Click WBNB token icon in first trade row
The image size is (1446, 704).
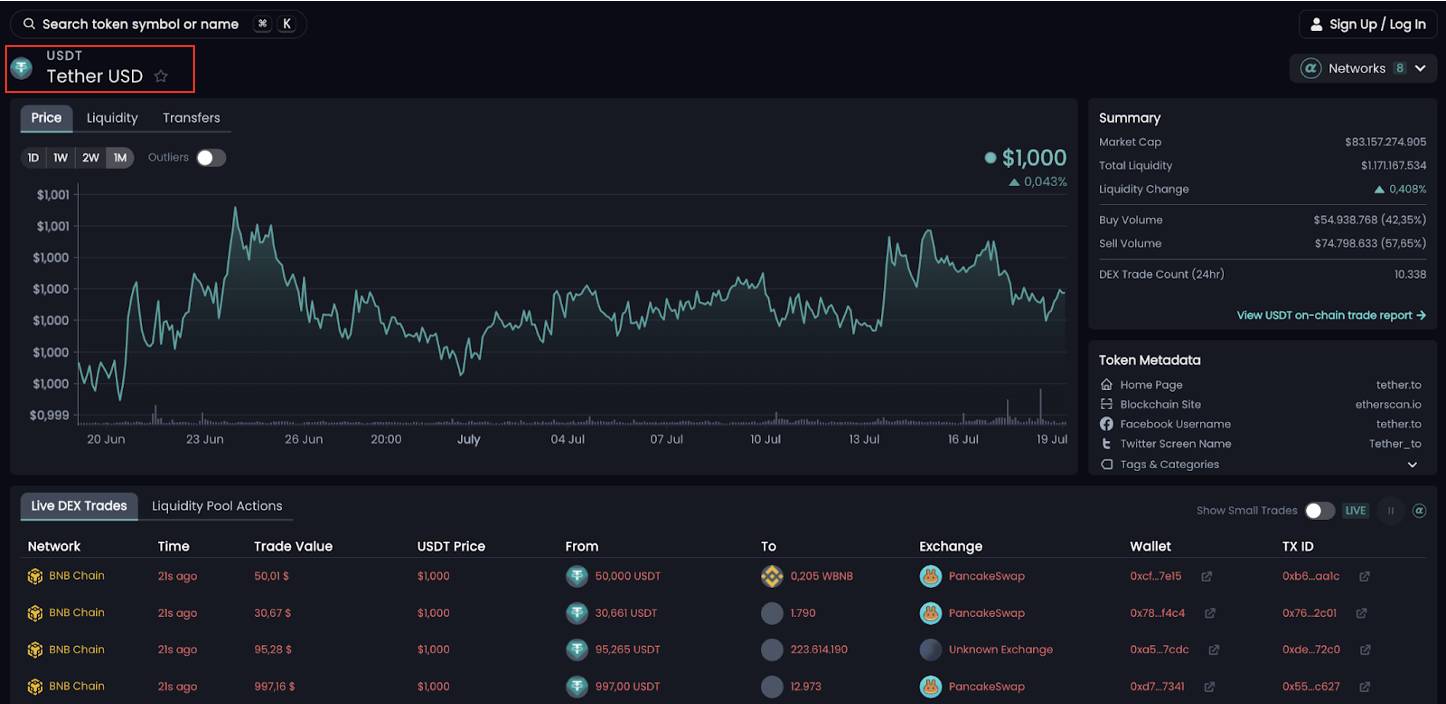(772, 576)
